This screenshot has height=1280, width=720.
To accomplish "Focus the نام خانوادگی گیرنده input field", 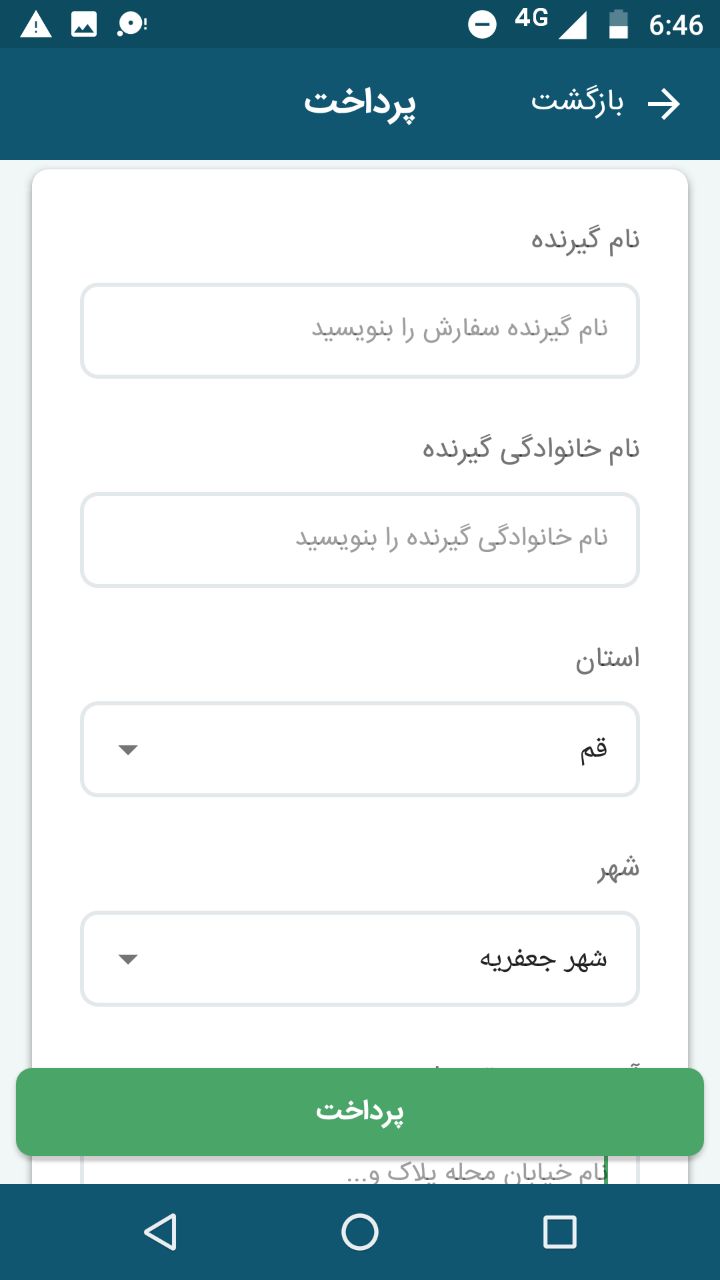I will coord(360,540).
